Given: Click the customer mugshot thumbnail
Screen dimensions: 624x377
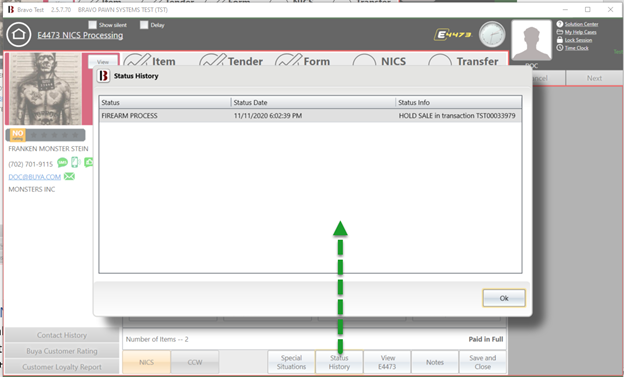Looking at the screenshot, I should point(45,89).
